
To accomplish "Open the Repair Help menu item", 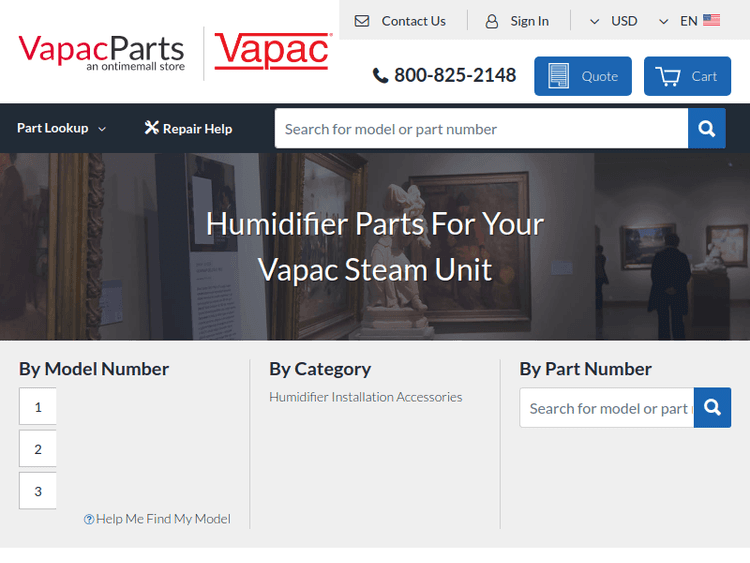I will pos(188,128).
